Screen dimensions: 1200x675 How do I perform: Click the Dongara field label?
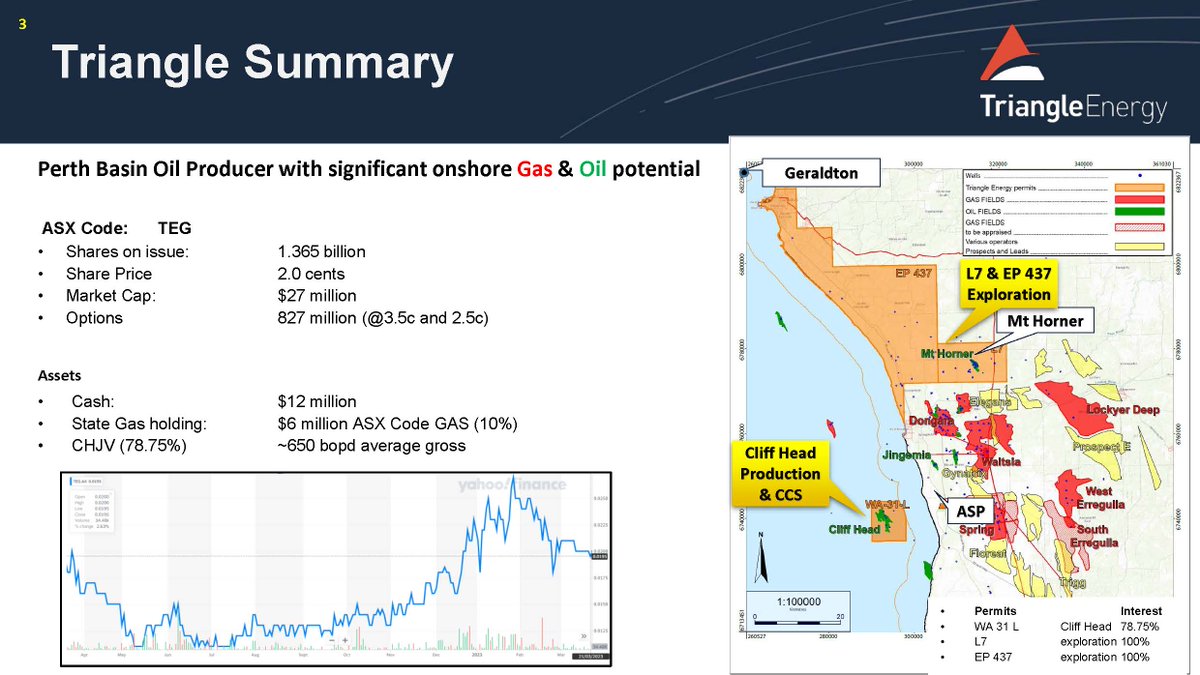click(929, 421)
